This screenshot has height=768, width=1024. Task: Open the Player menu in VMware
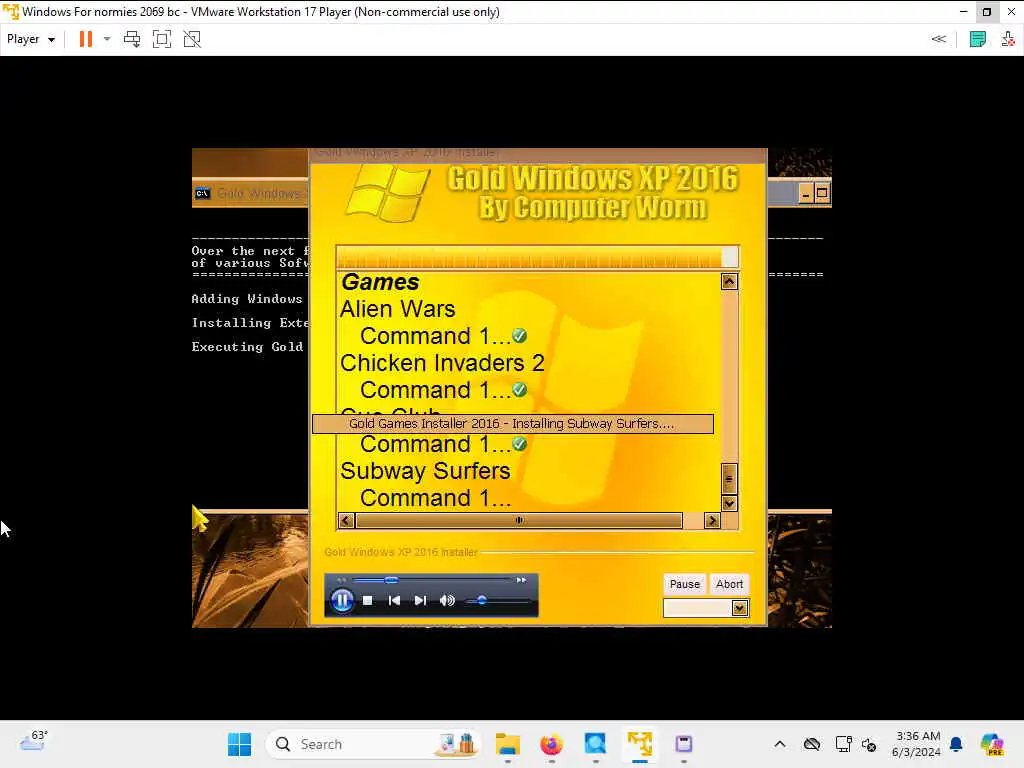coord(31,39)
